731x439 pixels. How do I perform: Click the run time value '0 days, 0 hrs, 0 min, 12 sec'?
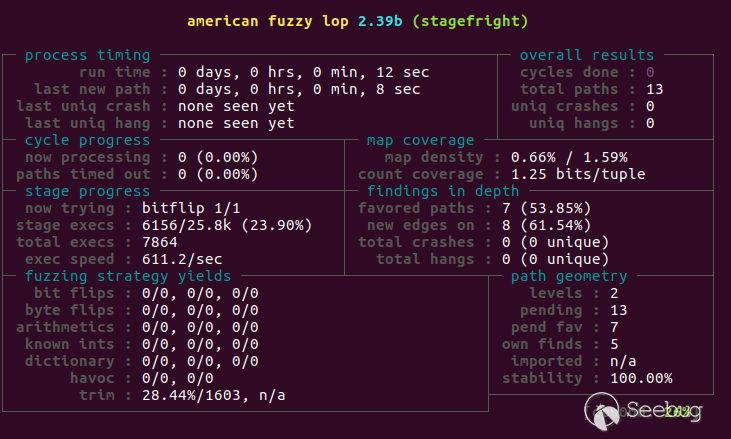(x=303, y=72)
